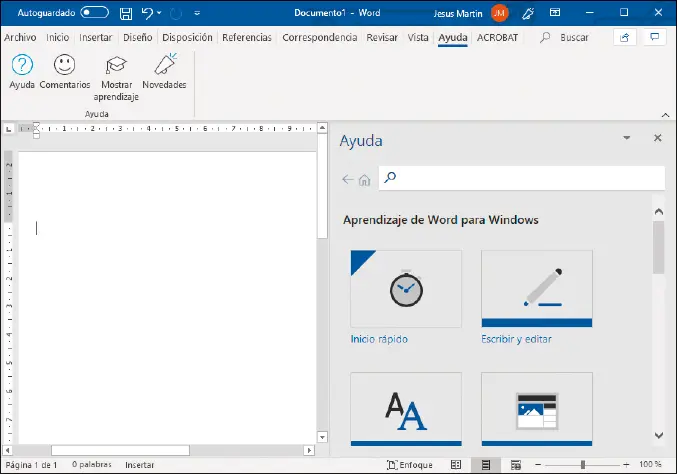Open the Inicio rápido help link
This screenshot has height=474, width=677.
(x=379, y=339)
